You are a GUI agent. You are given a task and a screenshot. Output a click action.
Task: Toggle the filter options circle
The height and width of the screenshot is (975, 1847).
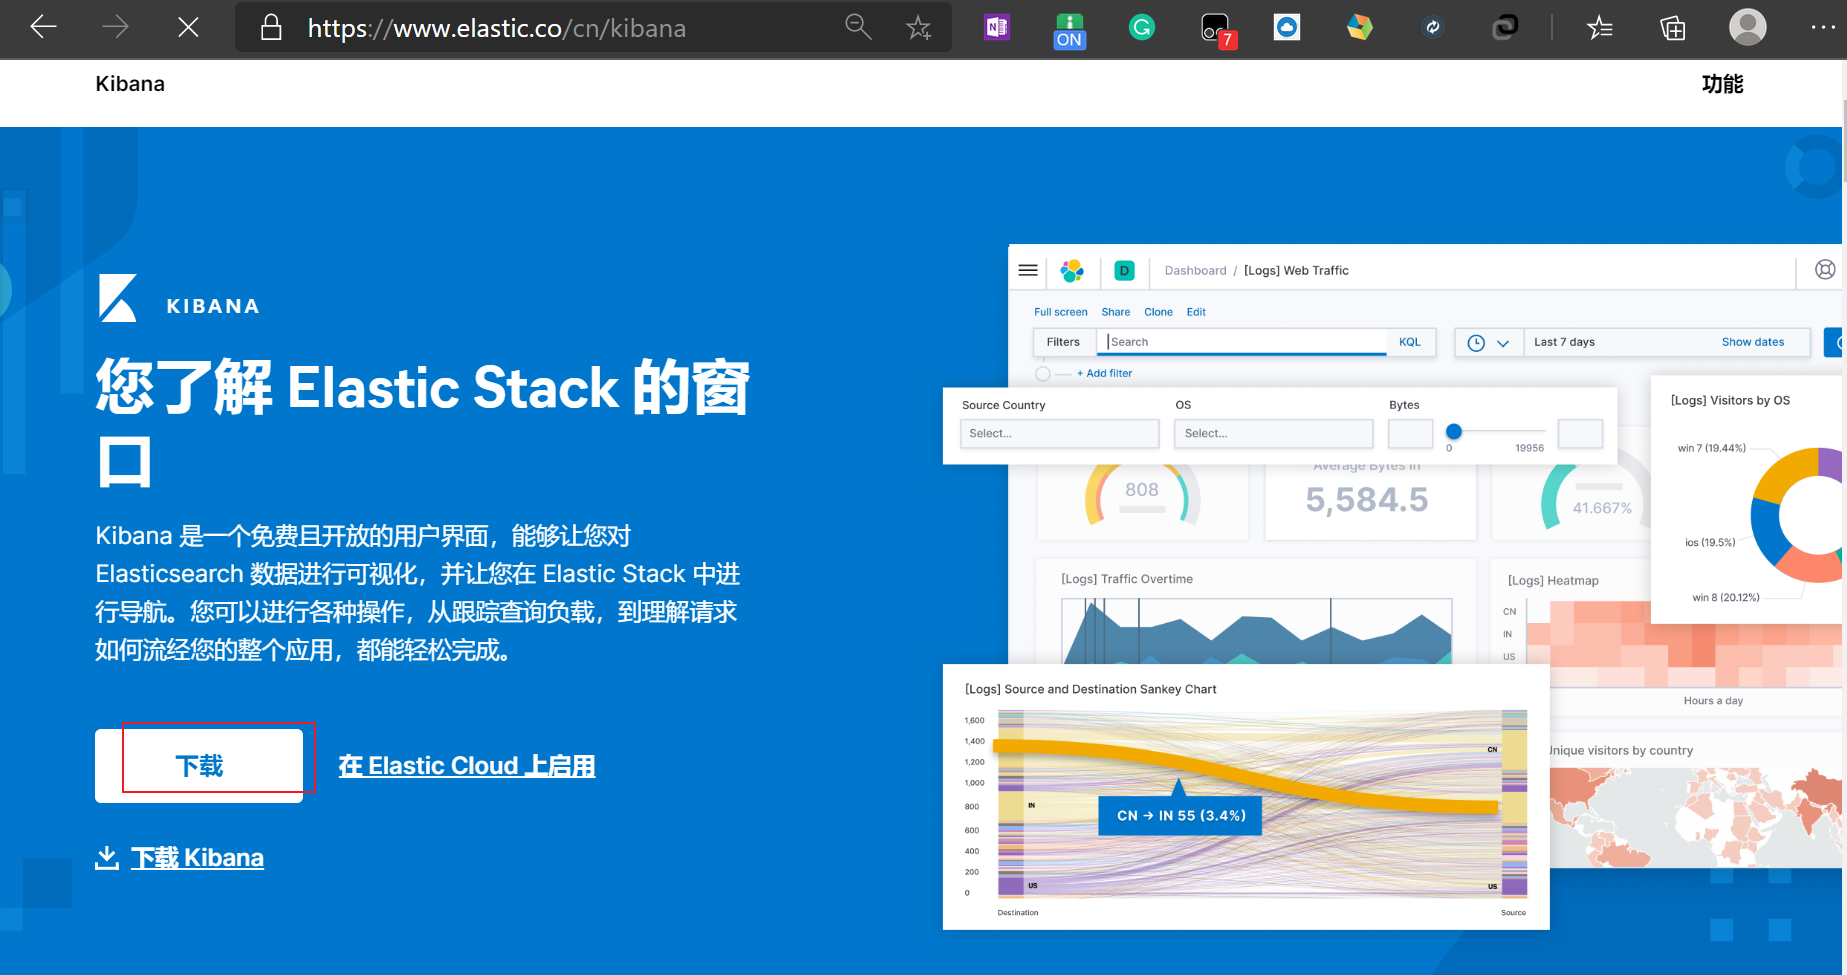[1043, 374]
